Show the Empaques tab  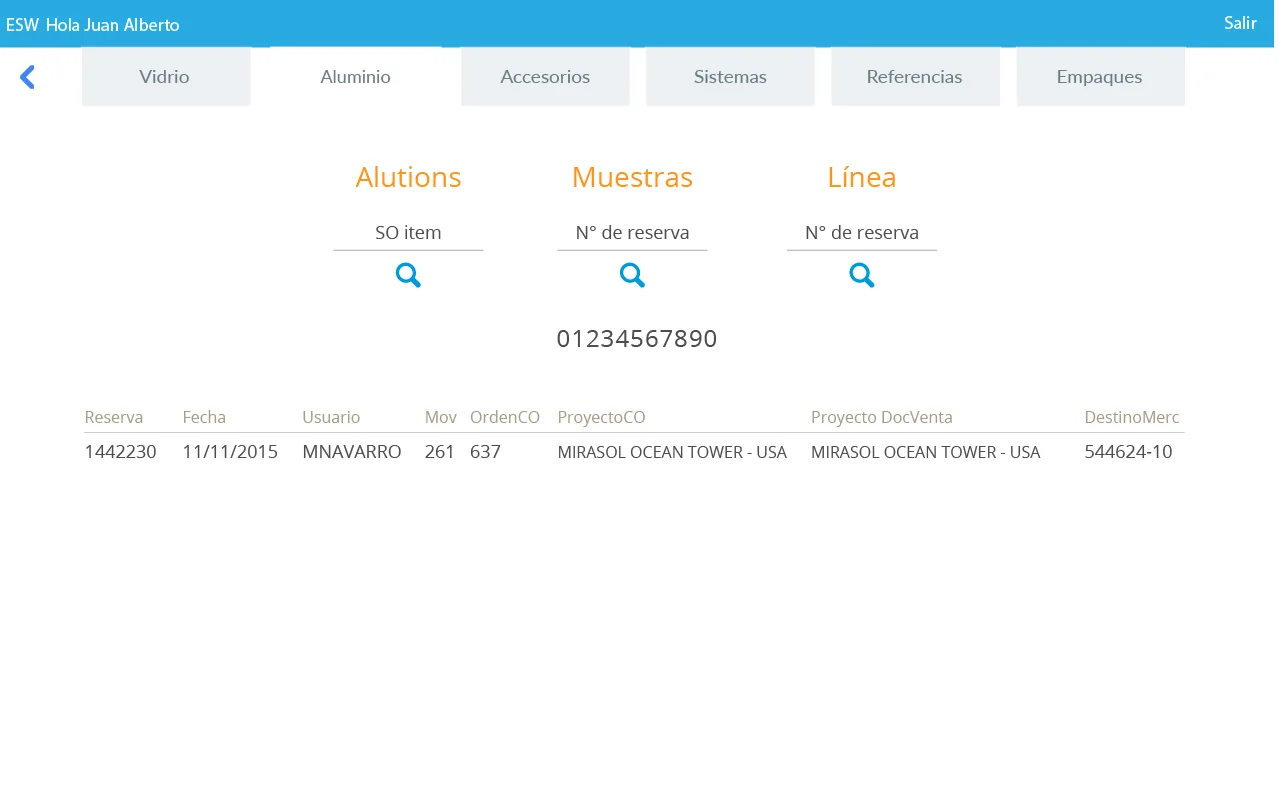[1100, 77]
